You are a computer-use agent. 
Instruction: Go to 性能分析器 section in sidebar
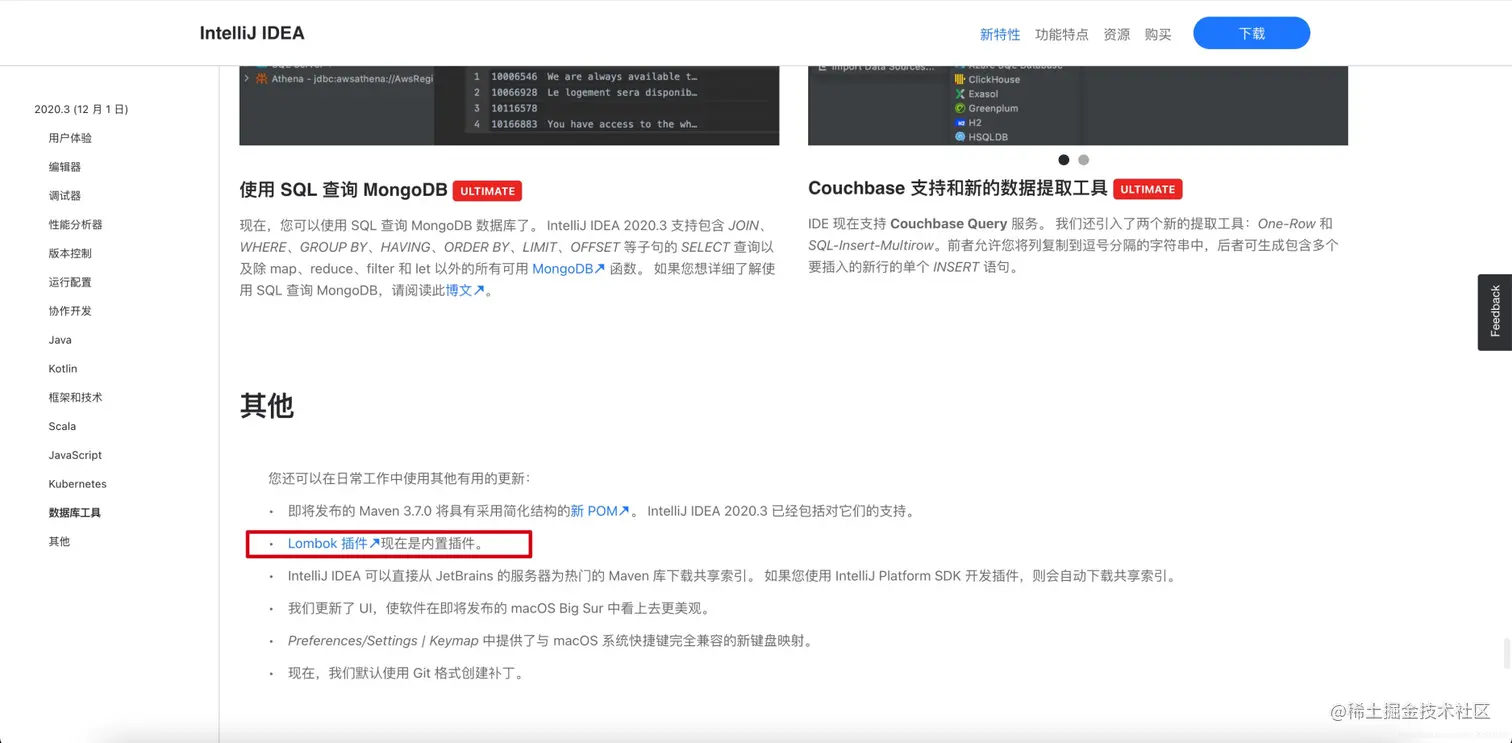tap(76, 225)
